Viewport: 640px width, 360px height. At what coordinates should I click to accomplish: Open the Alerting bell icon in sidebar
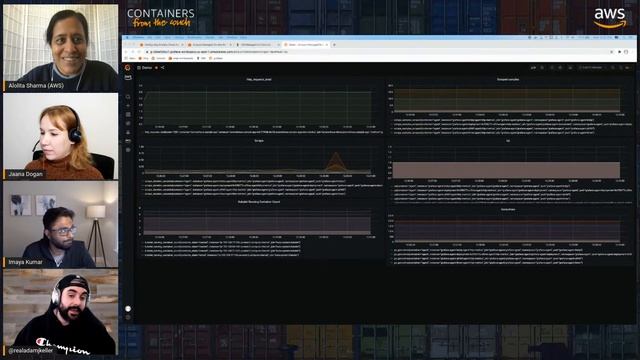[128, 132]
